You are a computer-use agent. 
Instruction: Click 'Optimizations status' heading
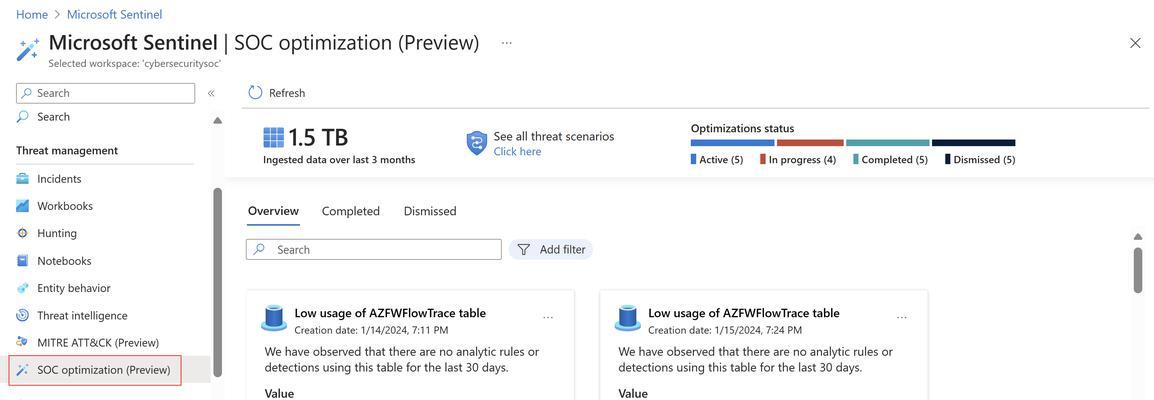[742, 129]
